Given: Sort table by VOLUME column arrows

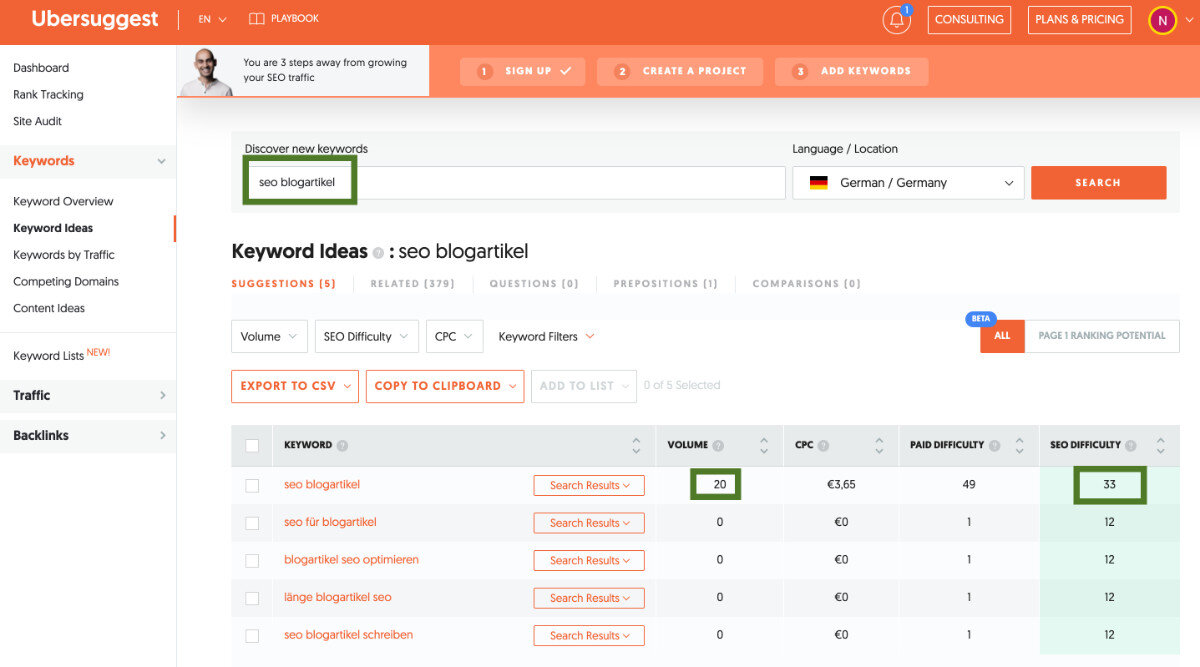Looking at the screenshot, I should click(764, 445).
